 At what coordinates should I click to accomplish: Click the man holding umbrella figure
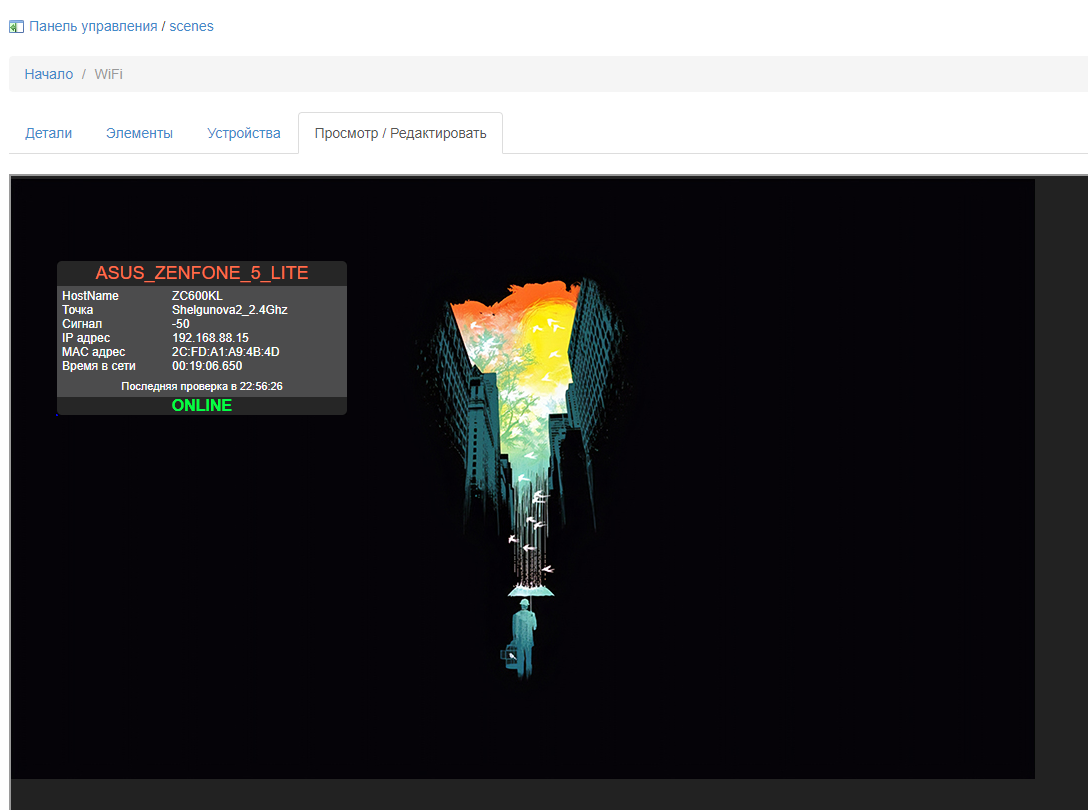coord(522,635)
